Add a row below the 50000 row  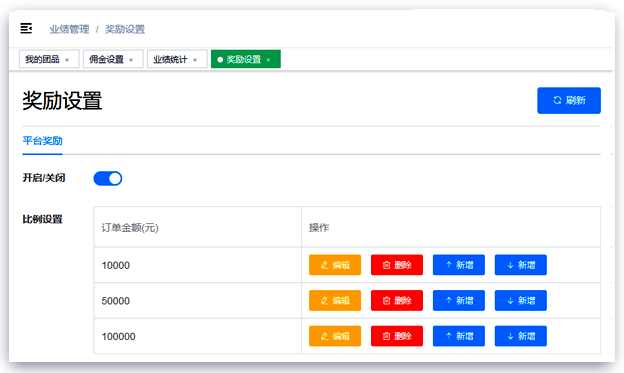click(521, 301)
